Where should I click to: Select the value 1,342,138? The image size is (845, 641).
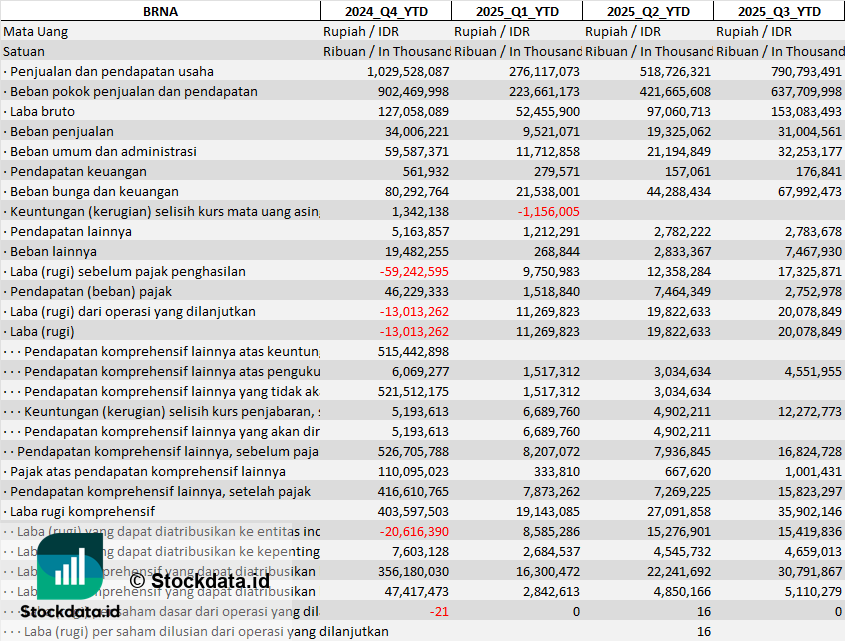click(x=420, y=211)
